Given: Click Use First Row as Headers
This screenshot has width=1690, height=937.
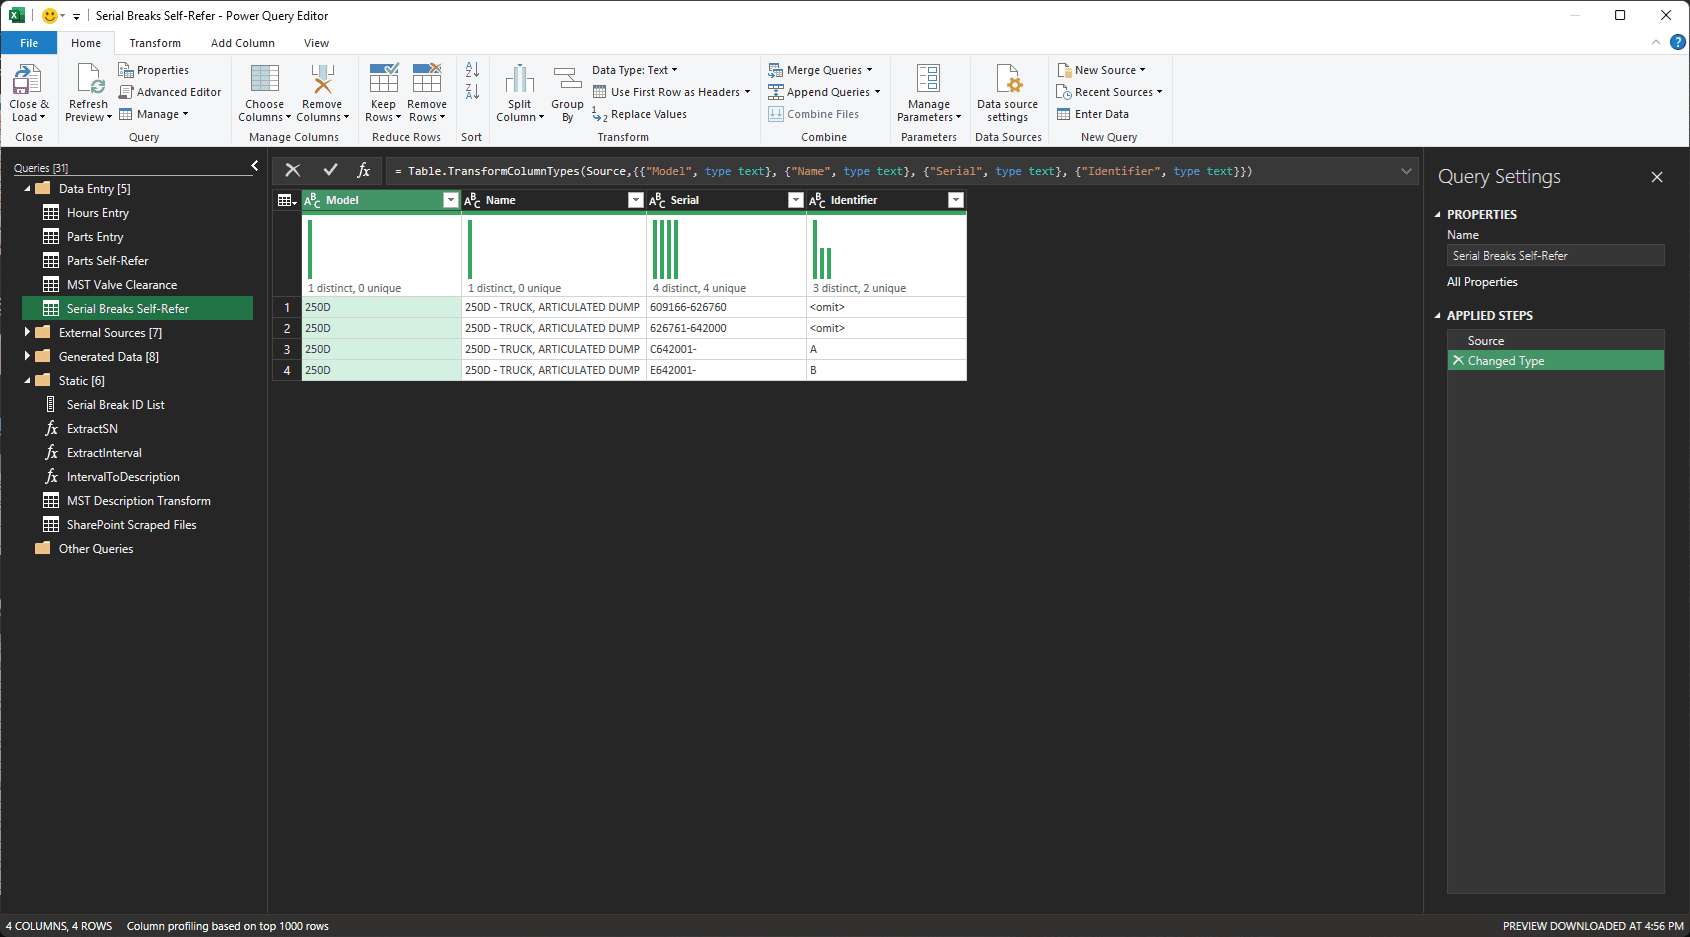Looking at the screenshot, I should tap(671, 92).
